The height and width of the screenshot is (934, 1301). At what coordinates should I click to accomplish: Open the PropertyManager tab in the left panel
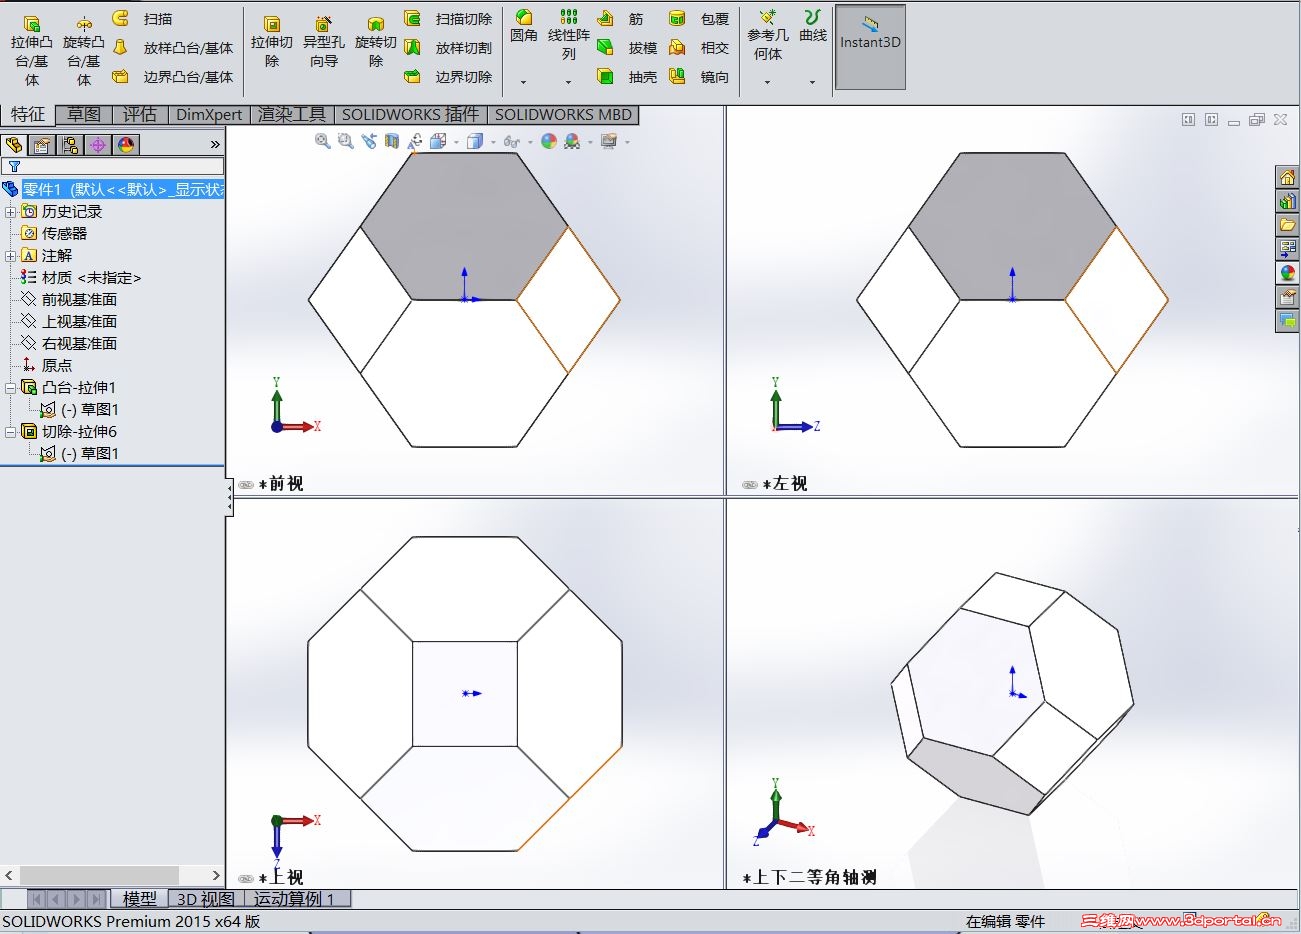42,145
